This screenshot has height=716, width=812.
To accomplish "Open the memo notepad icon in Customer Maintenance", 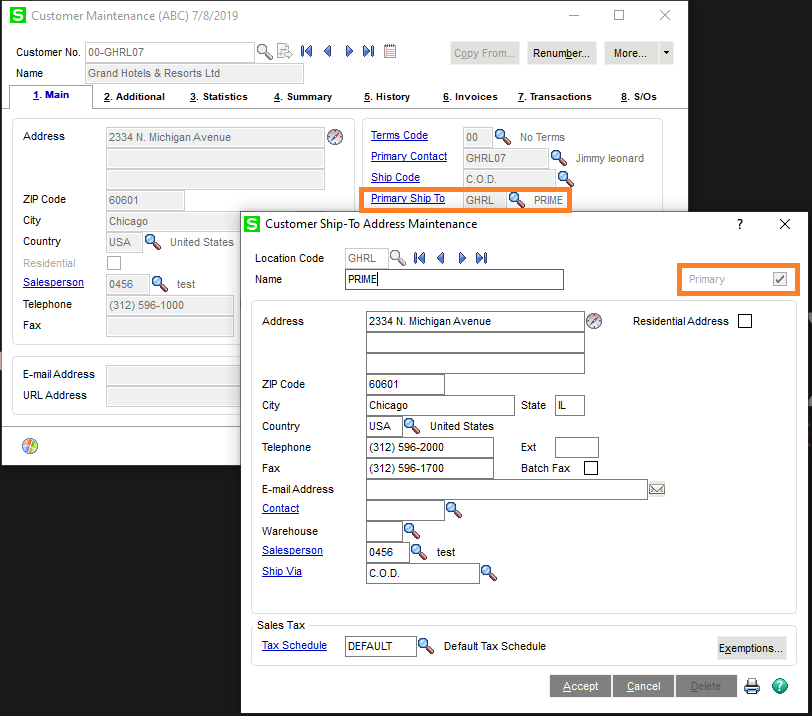I will click(x=390, y=51).
